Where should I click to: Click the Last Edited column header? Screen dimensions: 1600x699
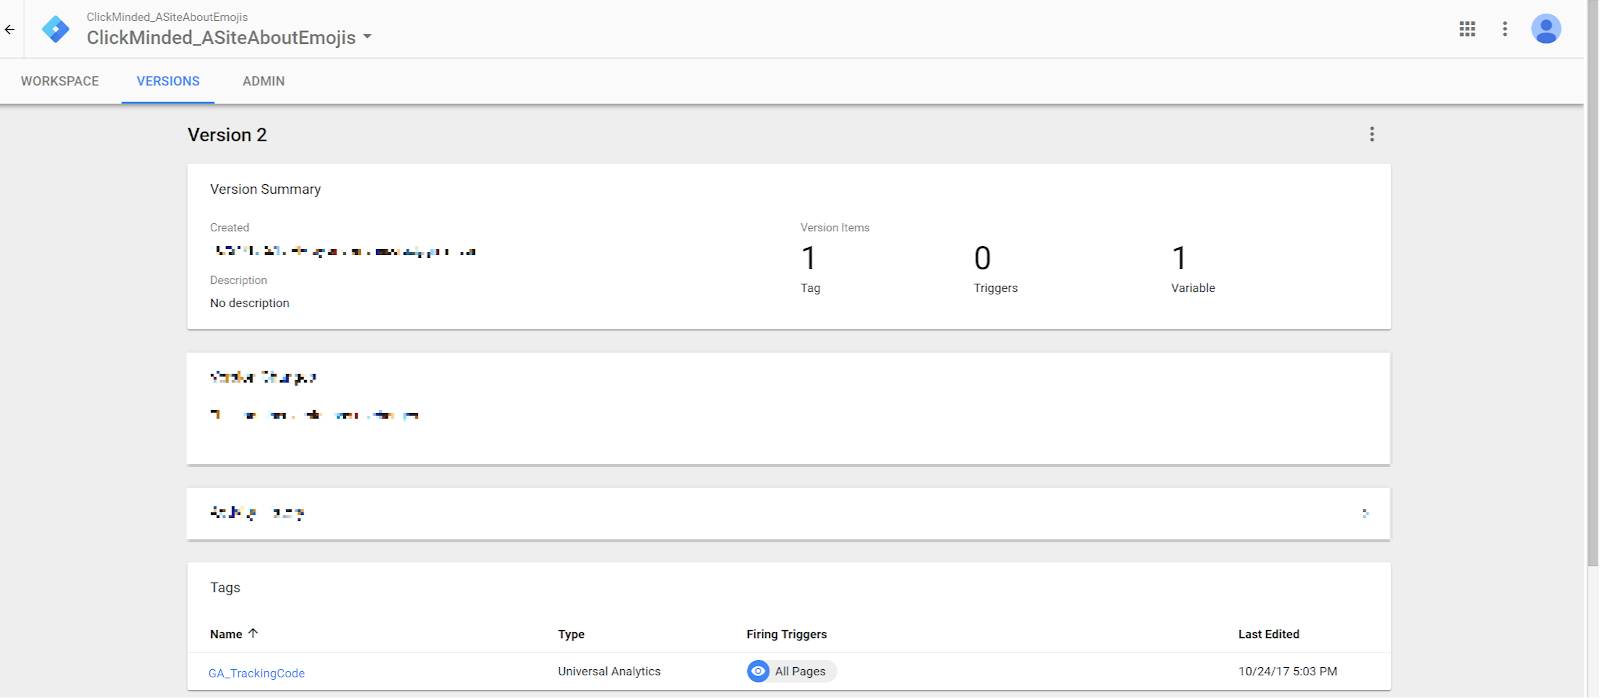pyautogui.click(x=1268, y=634)
